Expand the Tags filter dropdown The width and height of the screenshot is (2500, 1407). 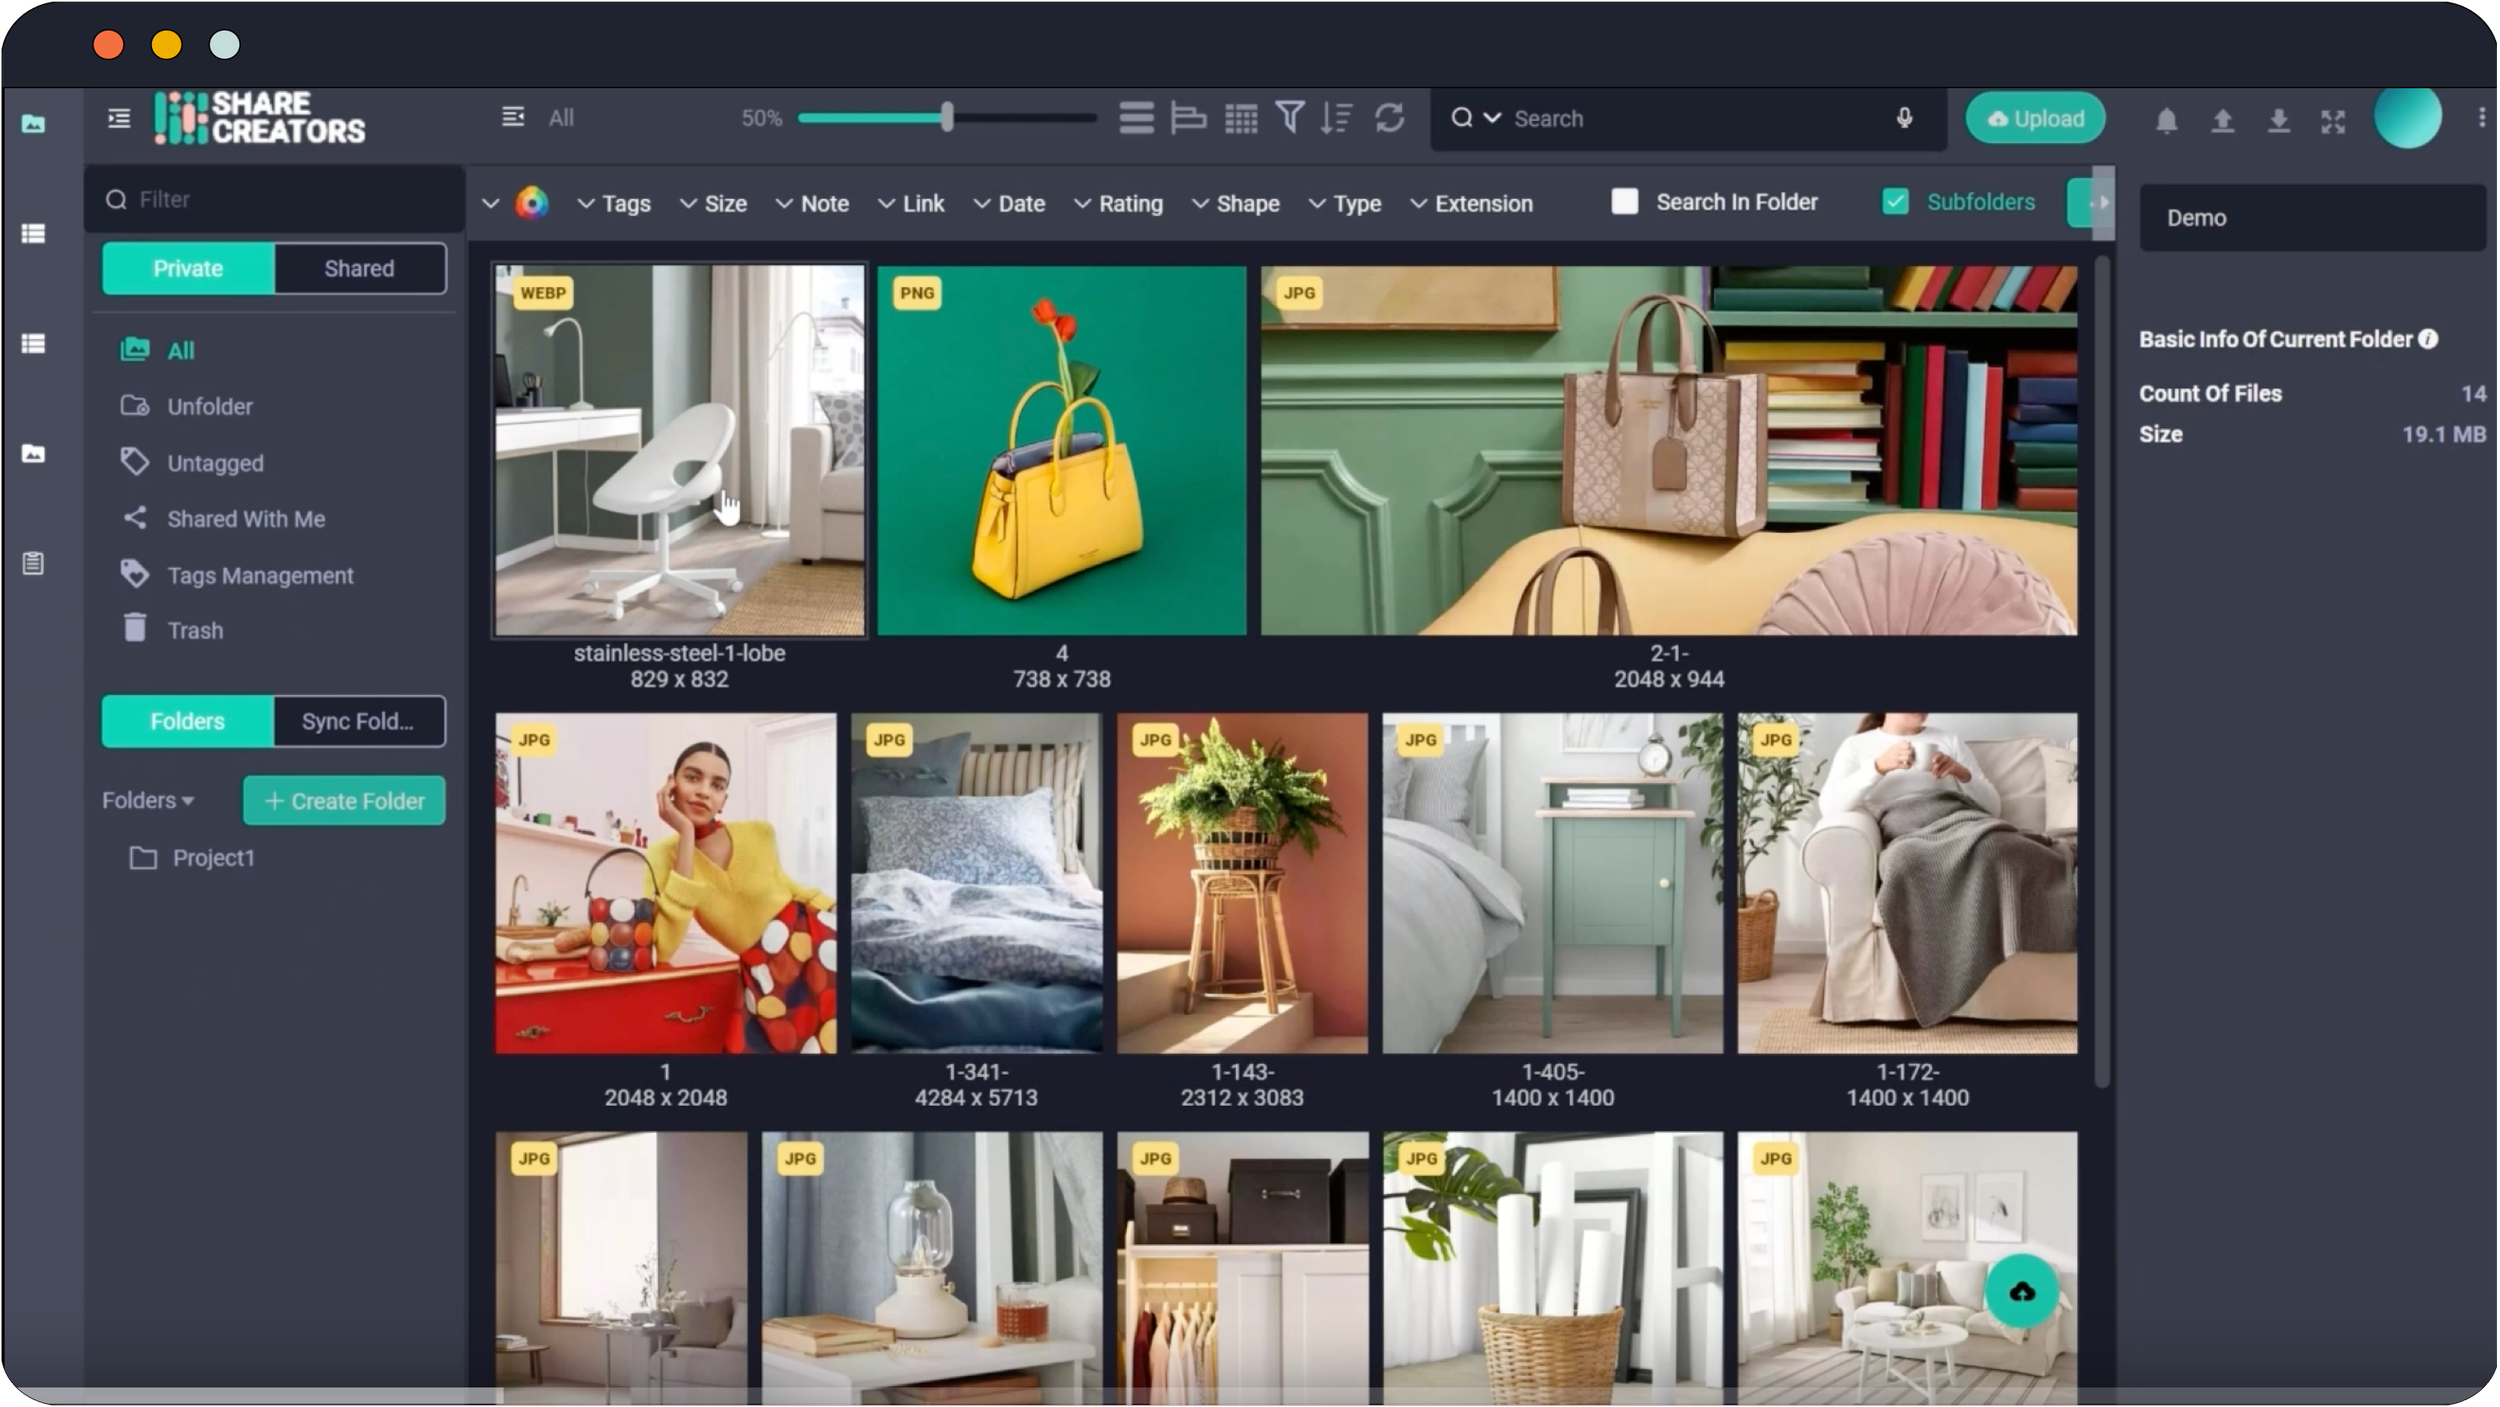(614, 204)
